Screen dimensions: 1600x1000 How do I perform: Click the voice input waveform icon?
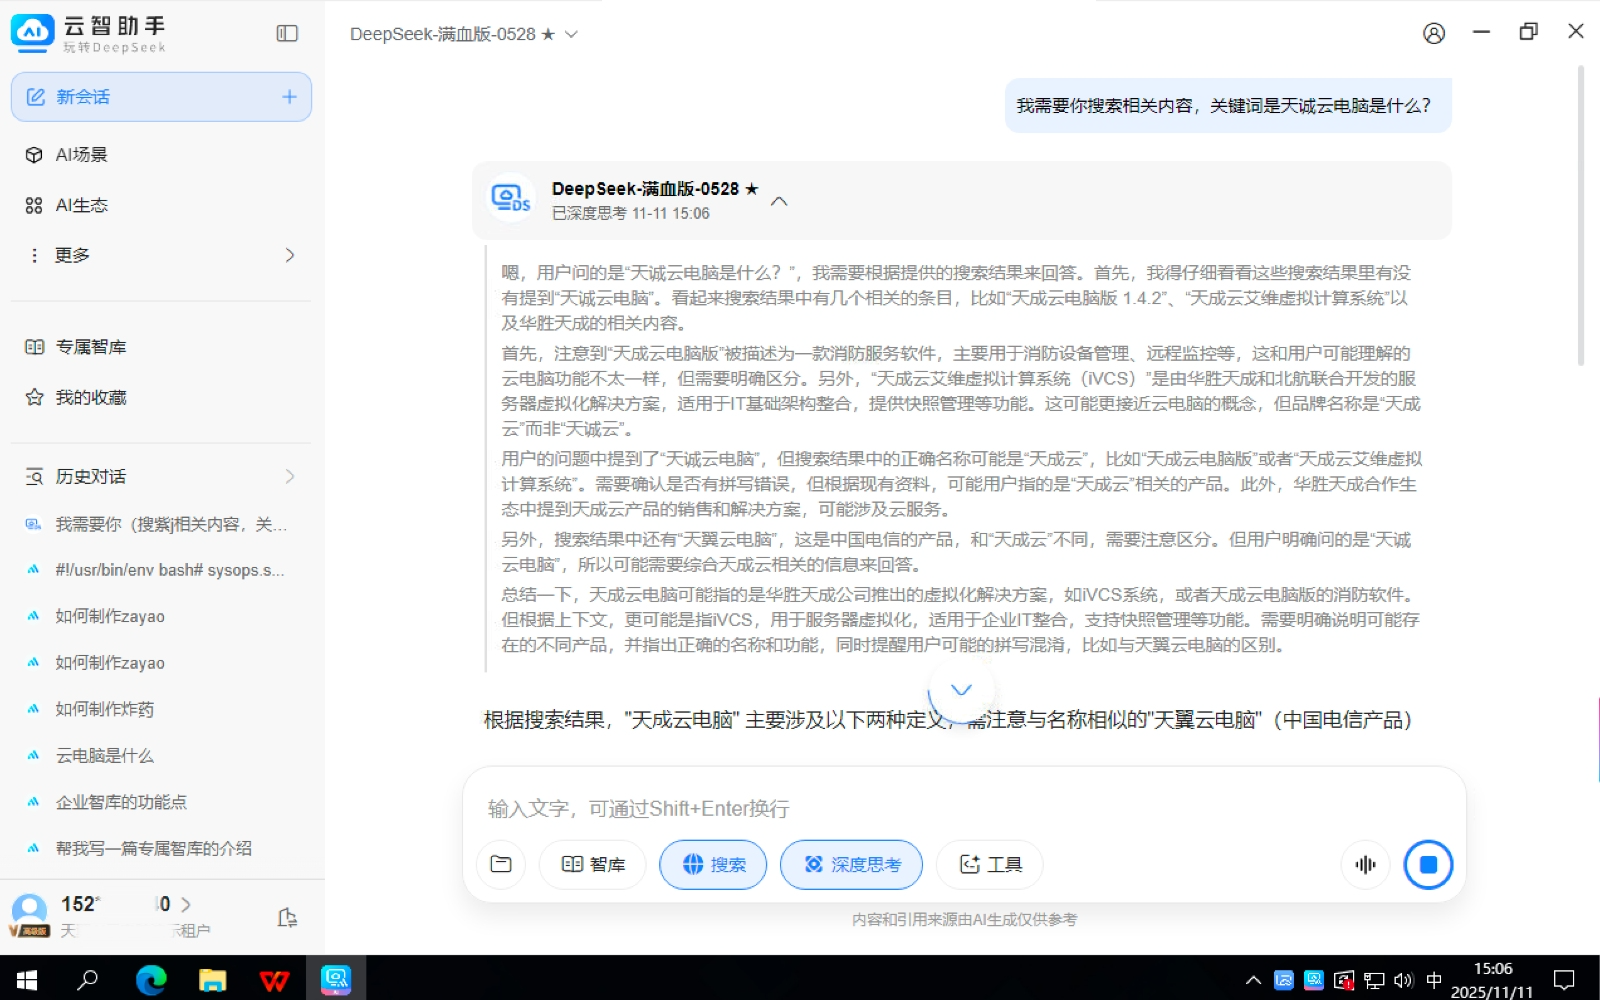tap(1365, 864)
